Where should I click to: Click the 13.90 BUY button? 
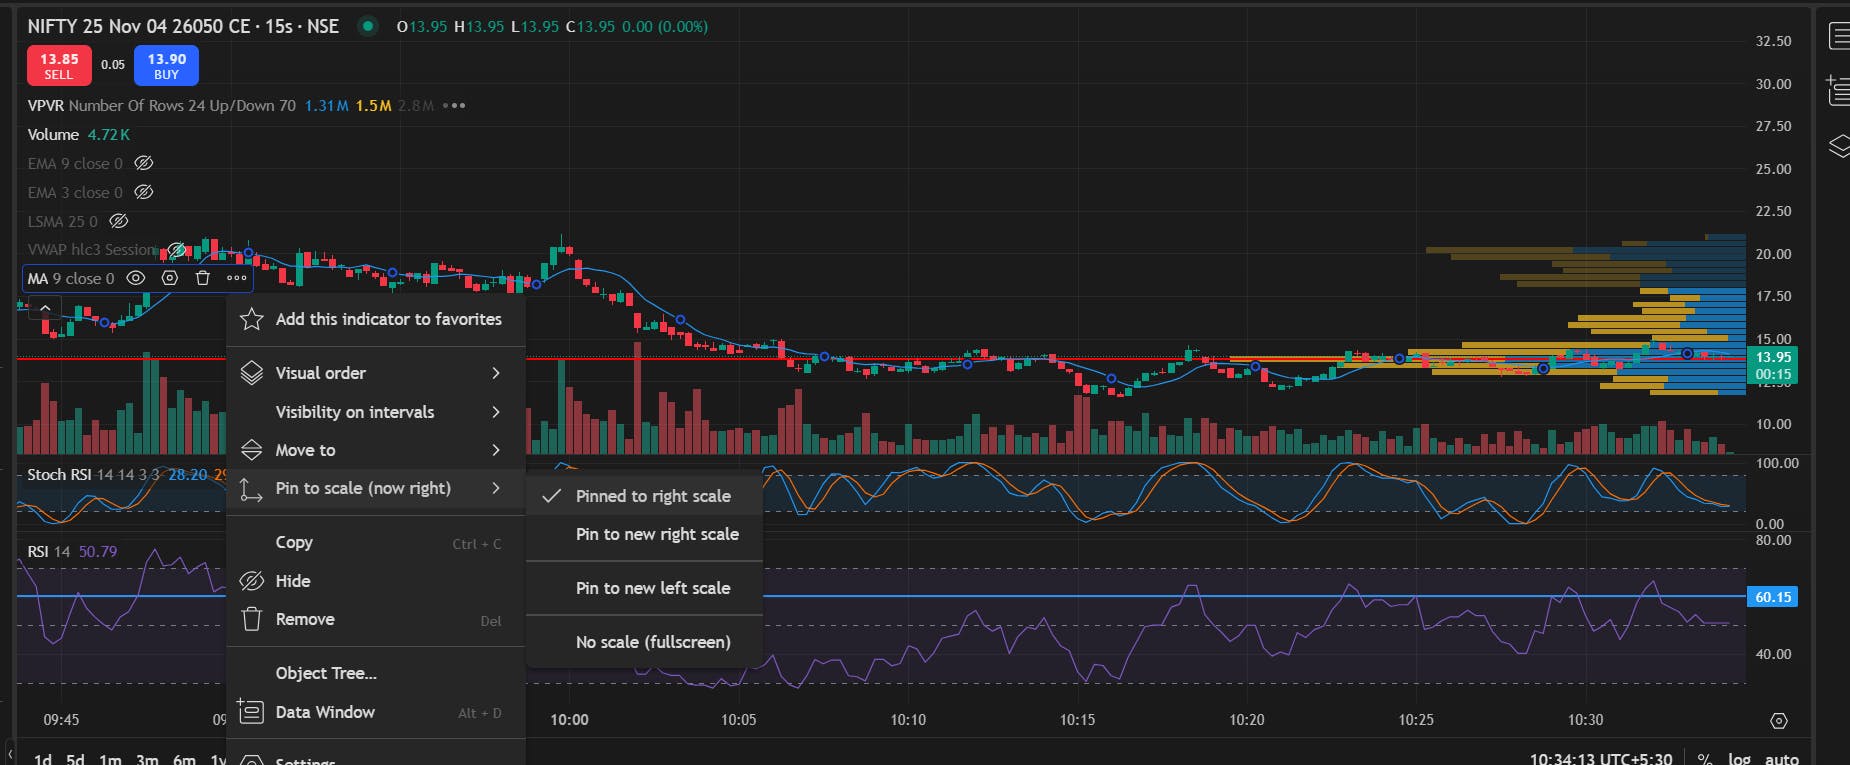(x=166, y=66)
